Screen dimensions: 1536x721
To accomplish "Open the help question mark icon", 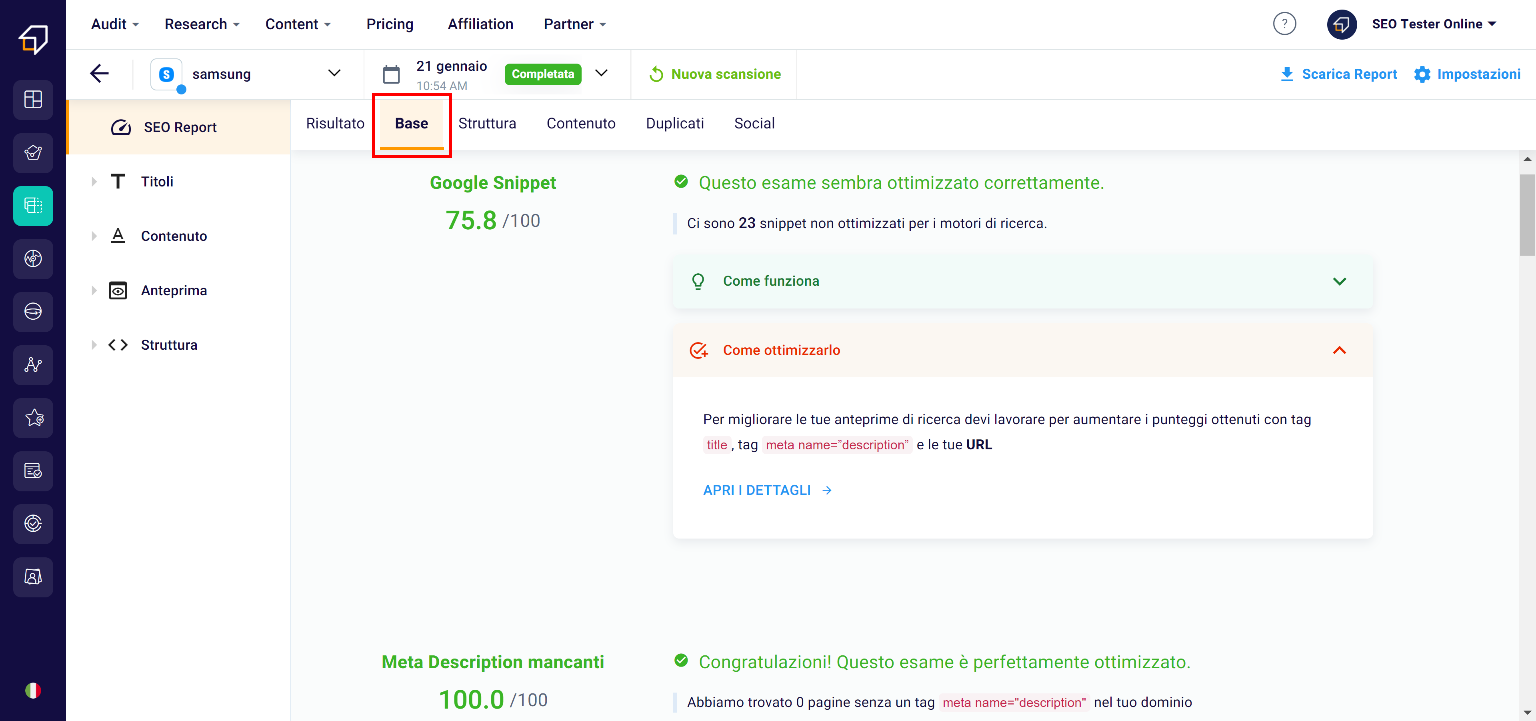I will (x=1284, y=24).
